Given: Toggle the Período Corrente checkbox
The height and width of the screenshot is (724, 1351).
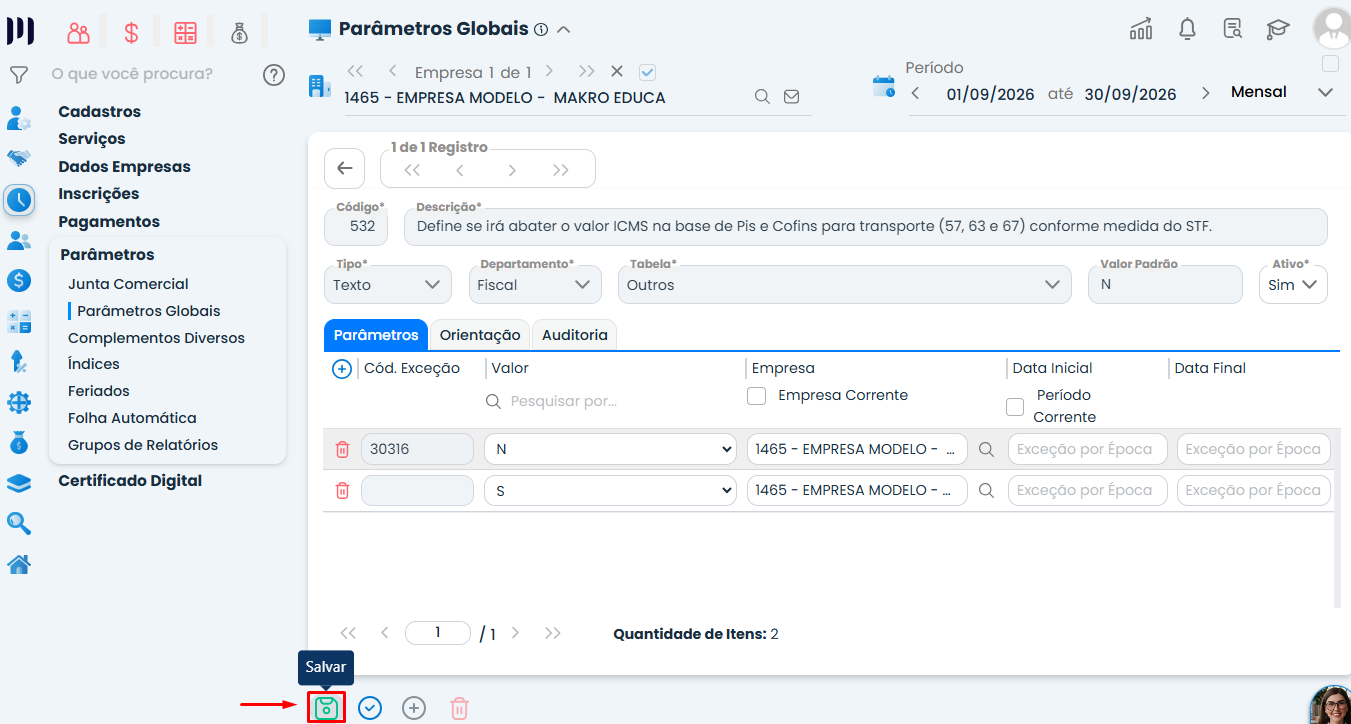Looking at the screenshot, I should pyautogui.click(x=1015, y=407).
